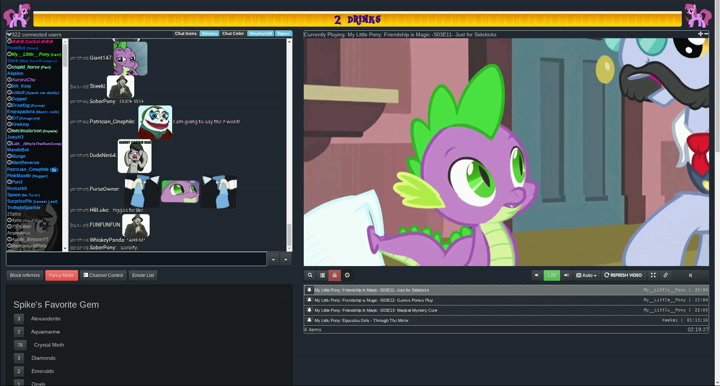Image resolution: width=720 pixels, height=386 pixels.
Task: Click the green 1.00 volume level indicator
Action: (551, 275)
